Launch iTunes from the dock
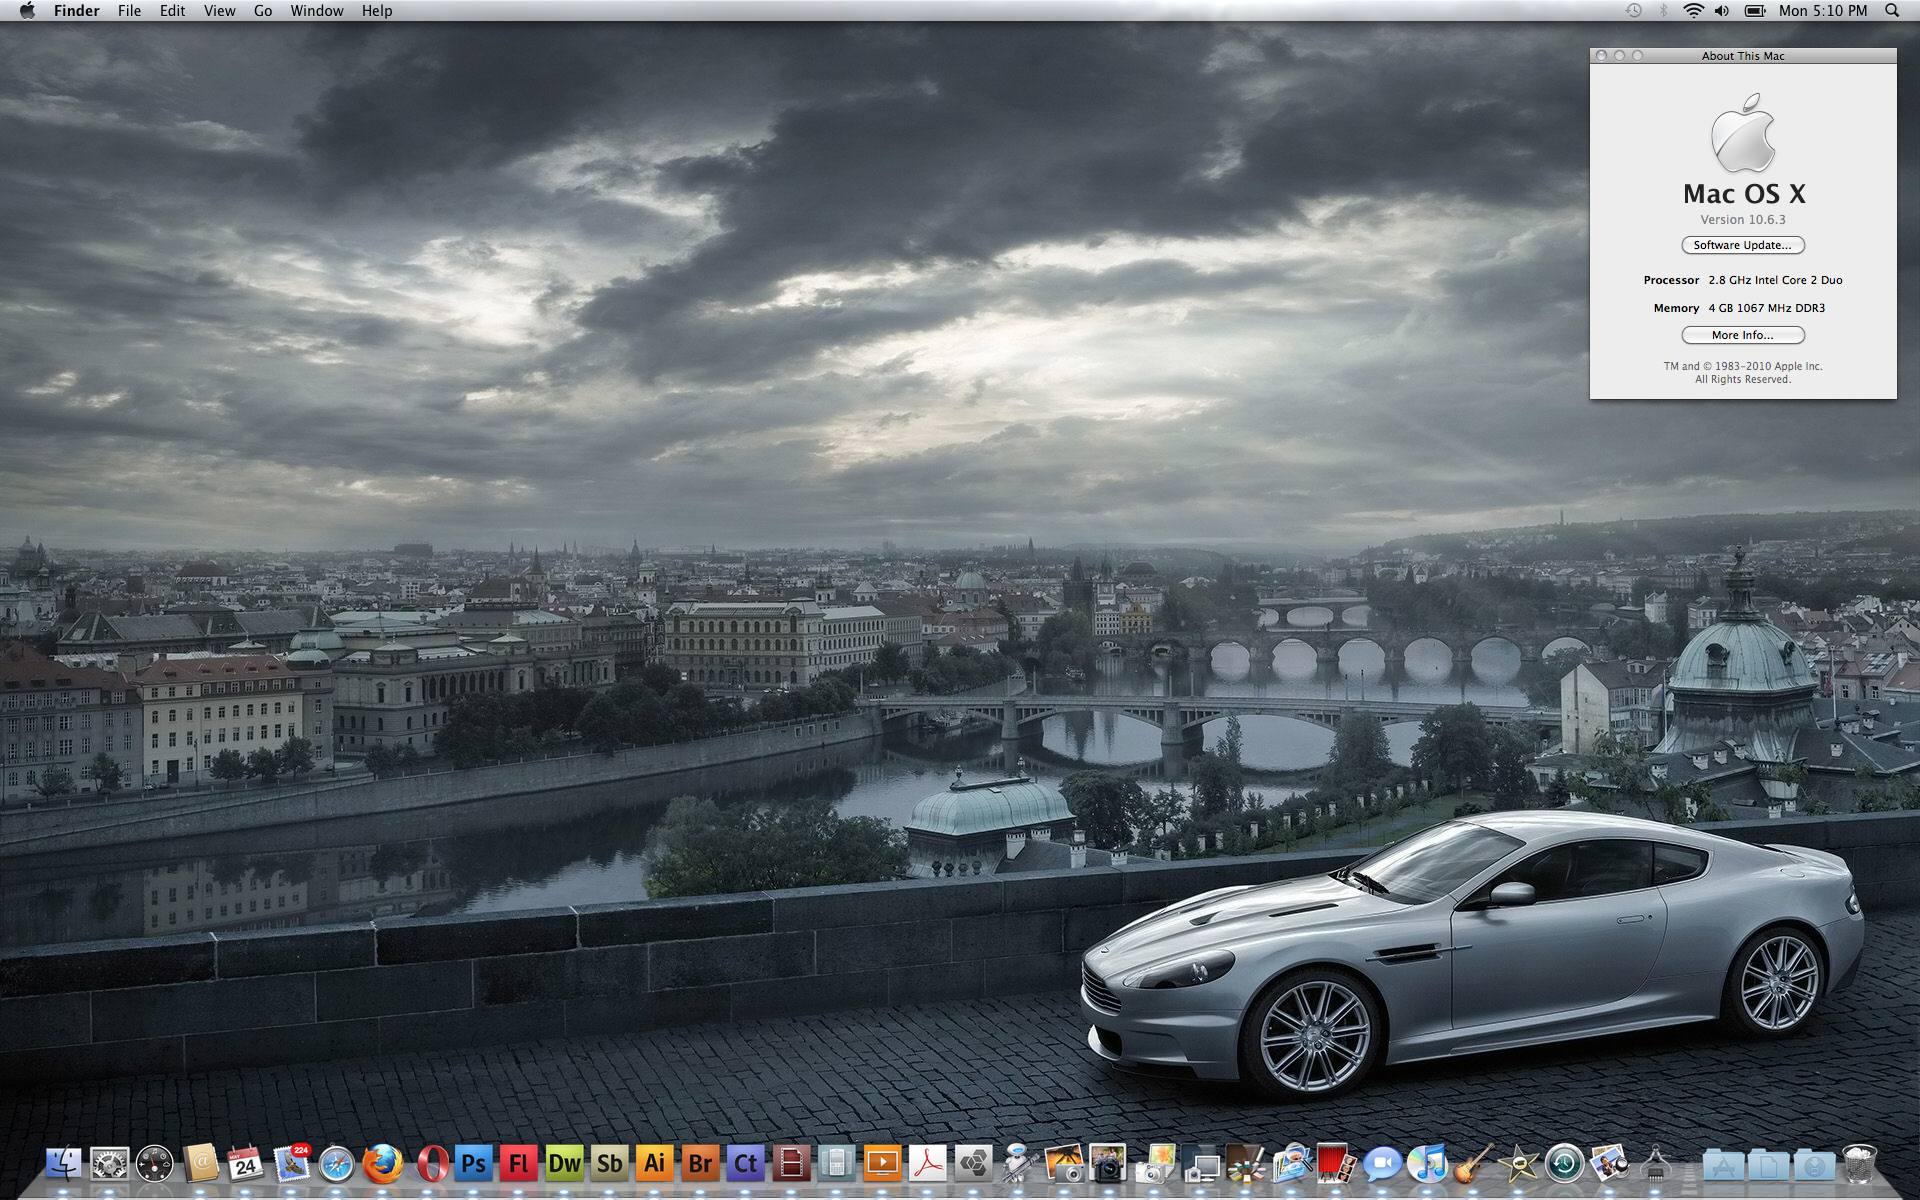Viewport: 1920px width, 1200px height. point(1427,1164)
